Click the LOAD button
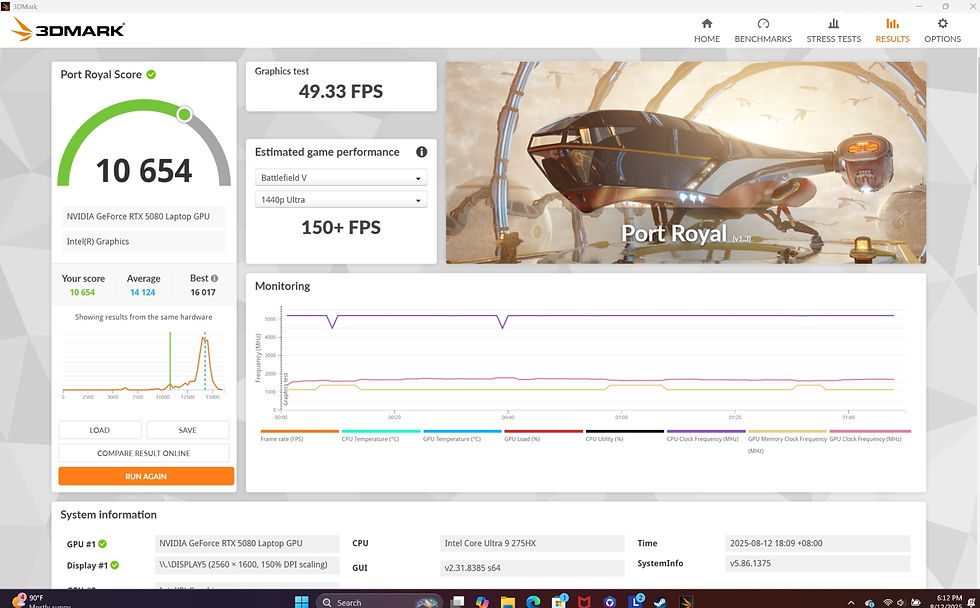This screenshot has width=980, height=608. pyautogui.click(x=100, y=430)
